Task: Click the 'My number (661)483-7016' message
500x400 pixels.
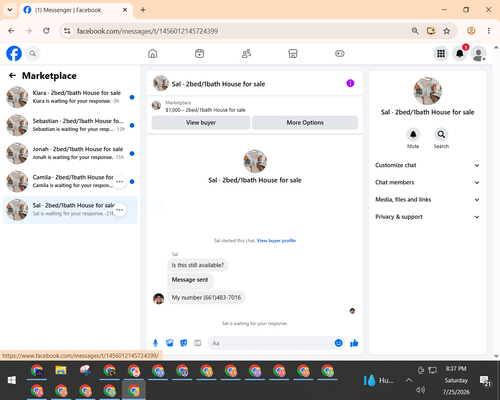Action: click(x=206, y=298)
